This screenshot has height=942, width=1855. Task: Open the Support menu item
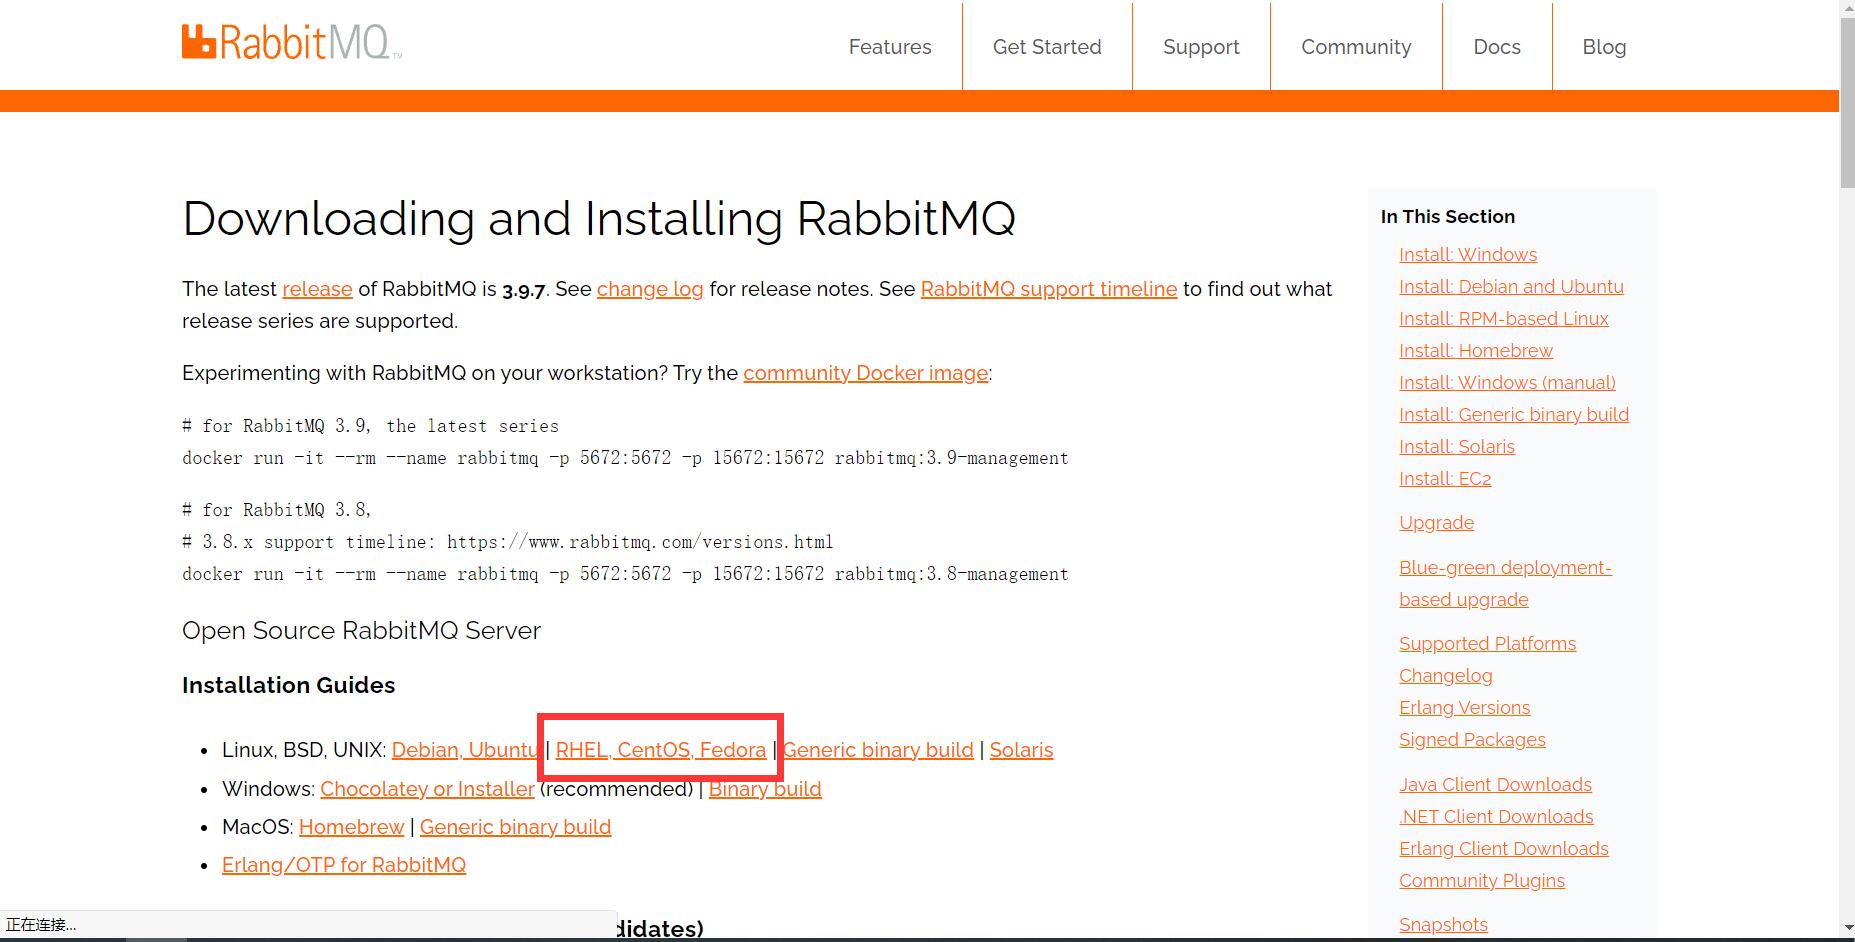tap(1201, 47)
